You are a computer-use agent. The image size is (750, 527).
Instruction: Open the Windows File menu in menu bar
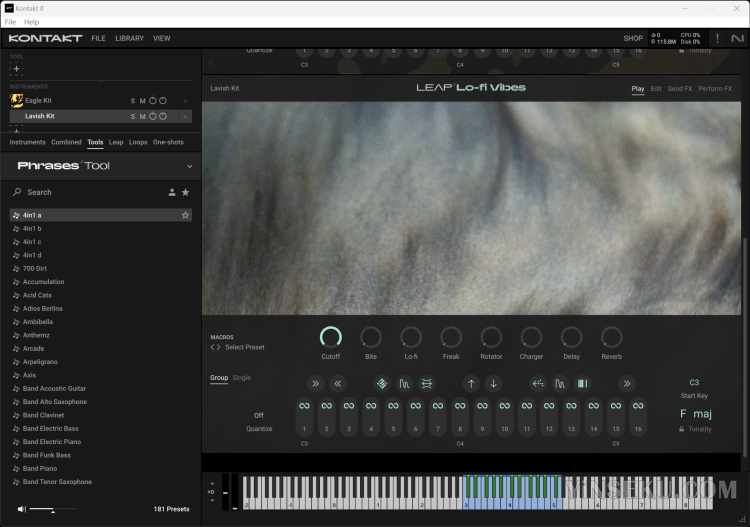(x=10, y=22)
